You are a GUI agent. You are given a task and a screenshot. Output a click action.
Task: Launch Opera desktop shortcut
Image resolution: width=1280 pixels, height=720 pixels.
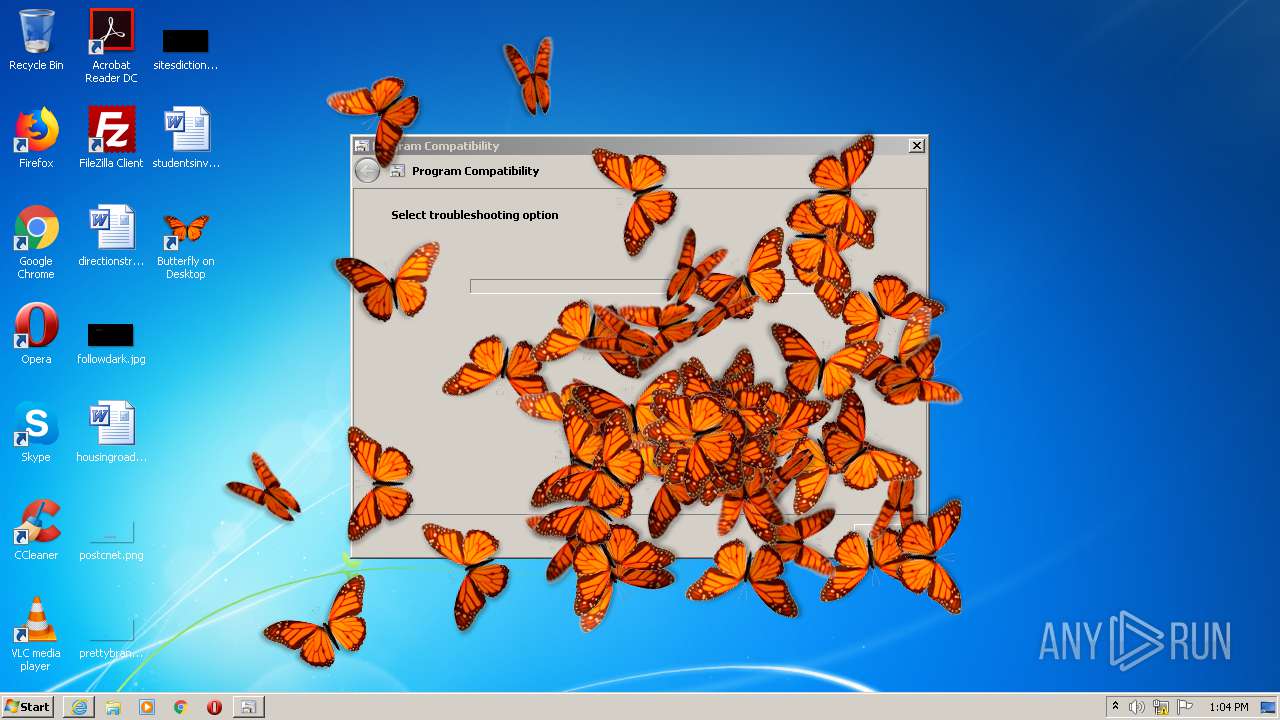[36, 334]
